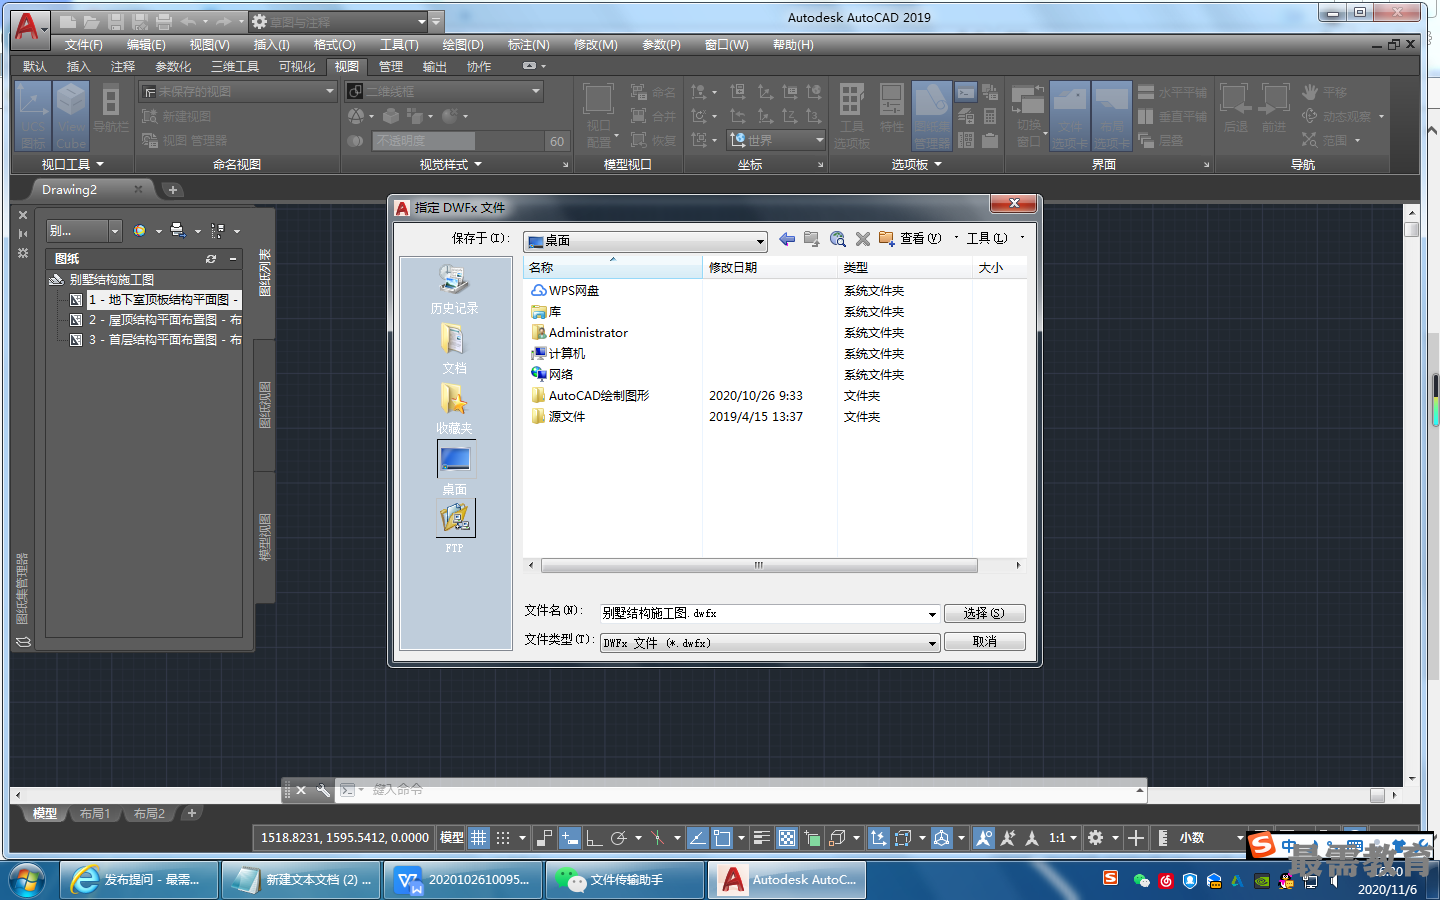Click the 特性 ribbon icon
Image resolution: width=1440 pixels, height=900 pixels.
892,109
